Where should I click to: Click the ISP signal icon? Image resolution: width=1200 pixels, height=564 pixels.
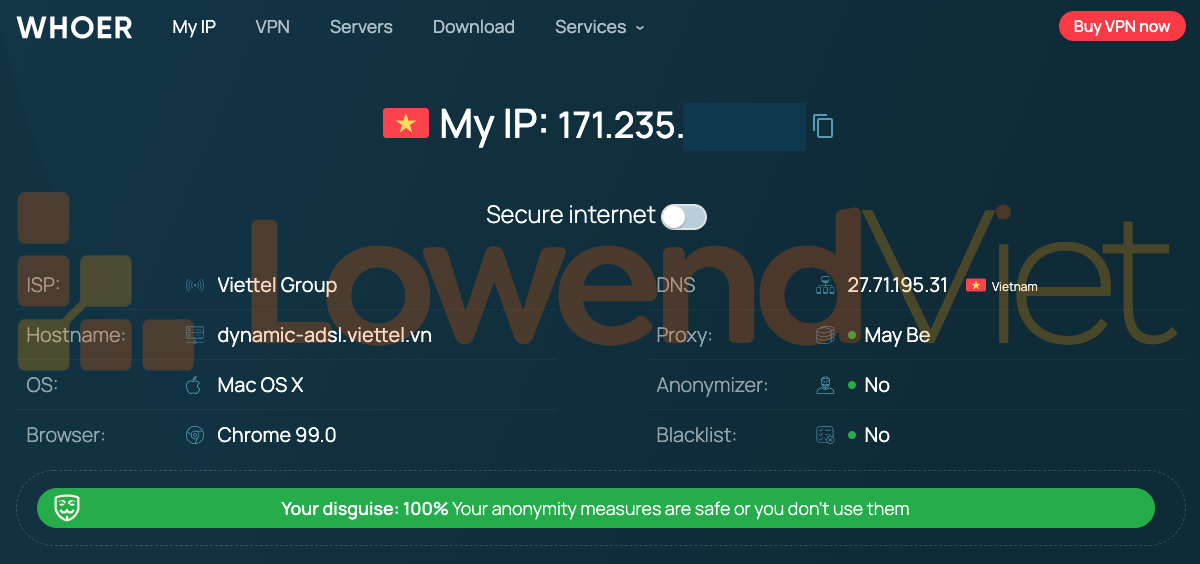tap(195, 286)
